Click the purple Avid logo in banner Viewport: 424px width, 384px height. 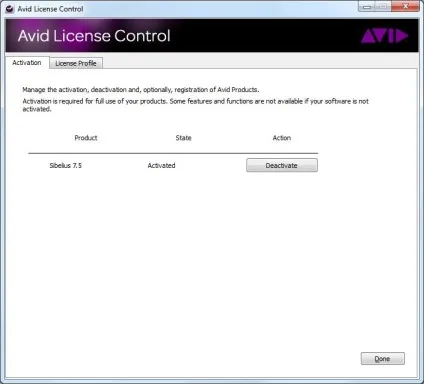coord(384,36)
